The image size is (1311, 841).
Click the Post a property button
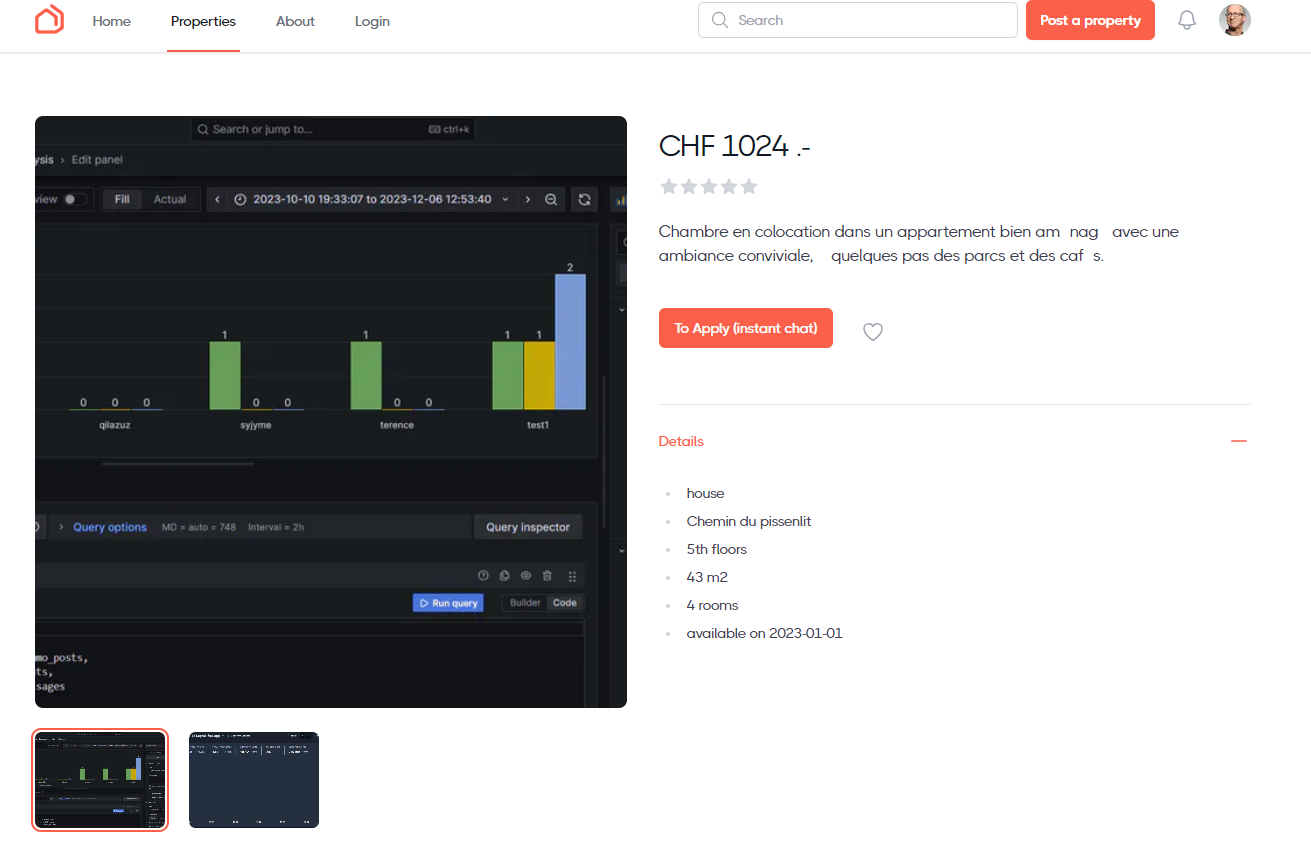coord(1090,20)
